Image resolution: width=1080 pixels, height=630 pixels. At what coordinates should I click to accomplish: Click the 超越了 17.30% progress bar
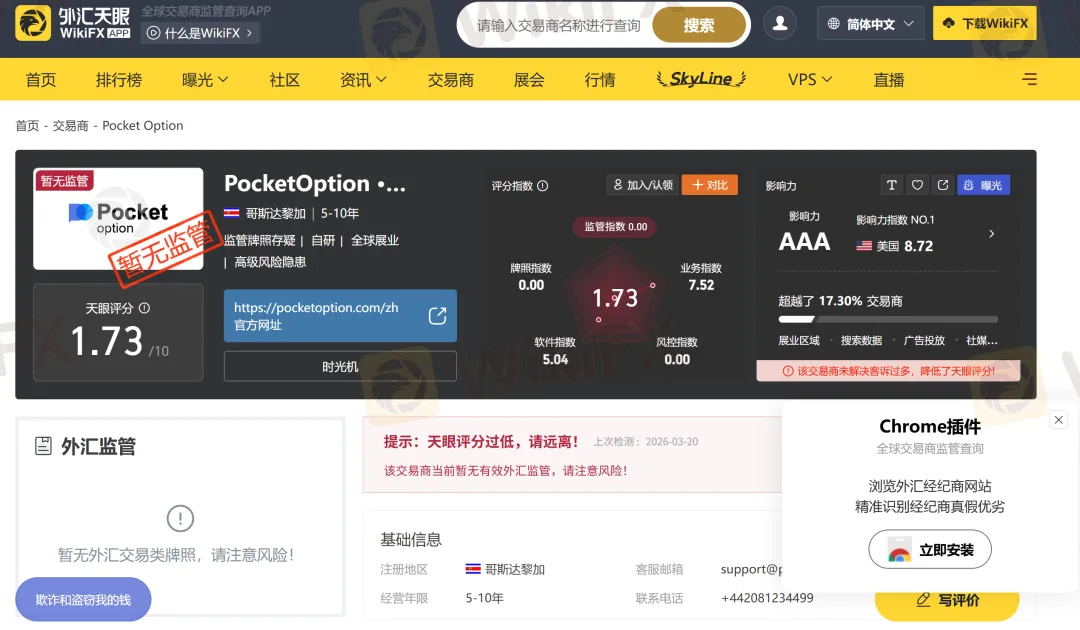point(888,320)
